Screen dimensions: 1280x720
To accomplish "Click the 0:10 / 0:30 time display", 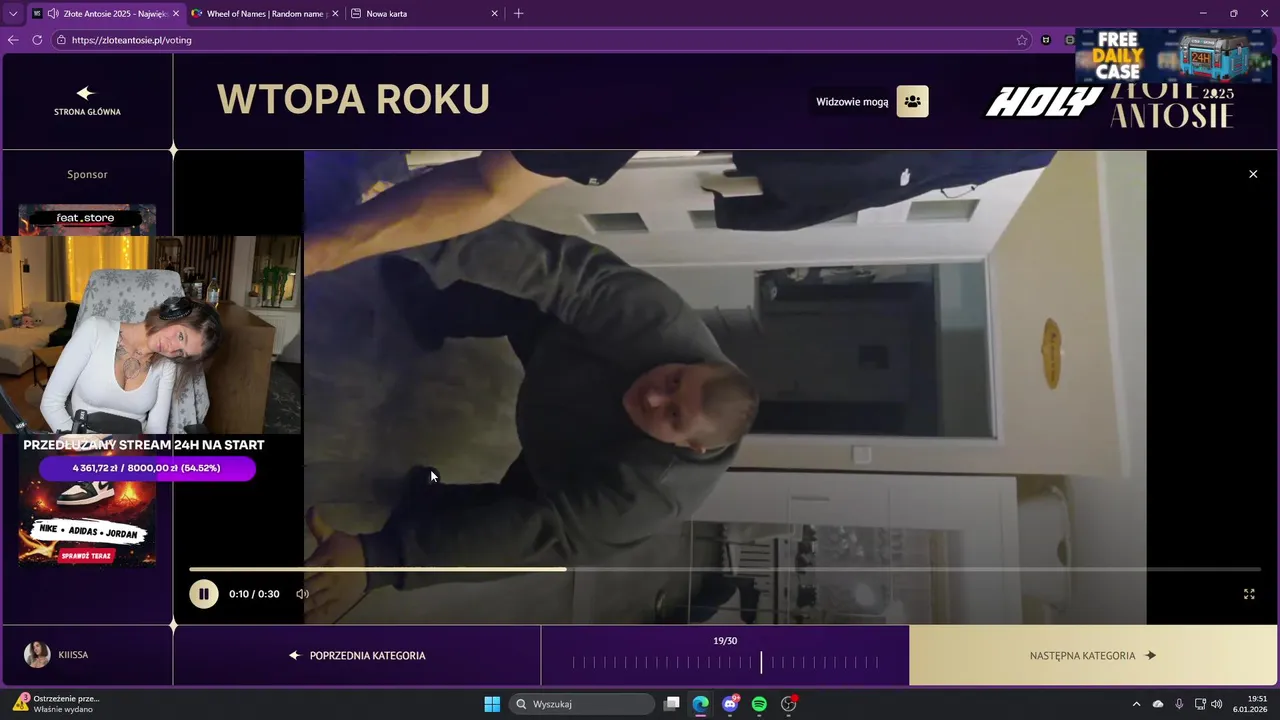I will [254, 594].
